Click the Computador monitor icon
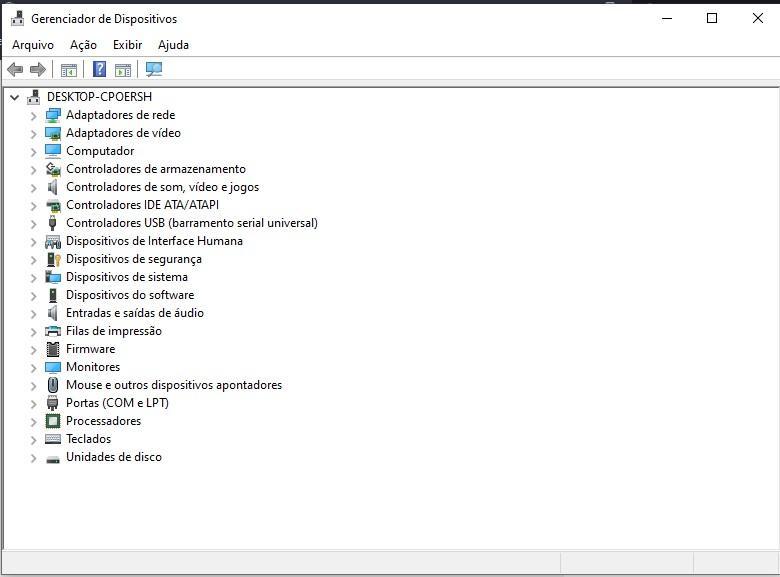The width and height of the screenshot is (780, 577). pyautogui.click(x=53, y=151)
